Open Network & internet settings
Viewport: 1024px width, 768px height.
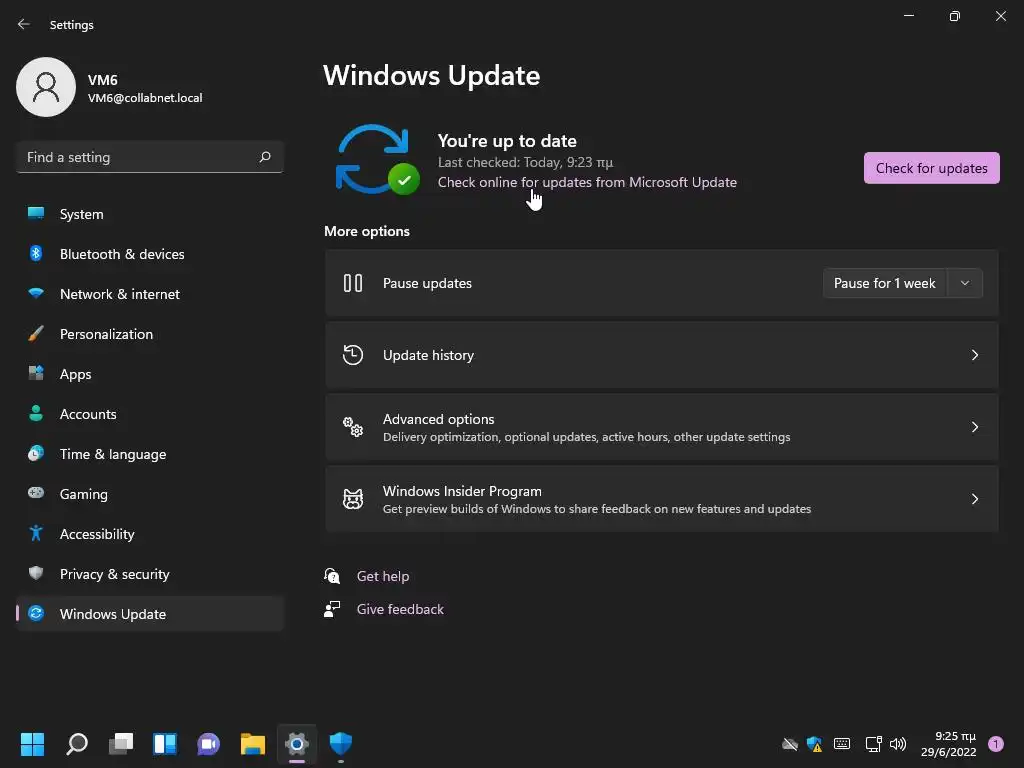coord(150,294)
